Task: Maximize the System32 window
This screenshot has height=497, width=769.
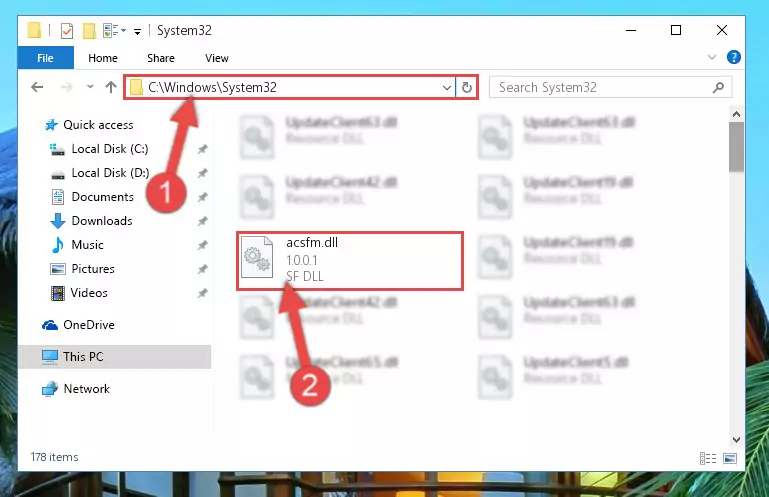Action: tap(676, 30)
